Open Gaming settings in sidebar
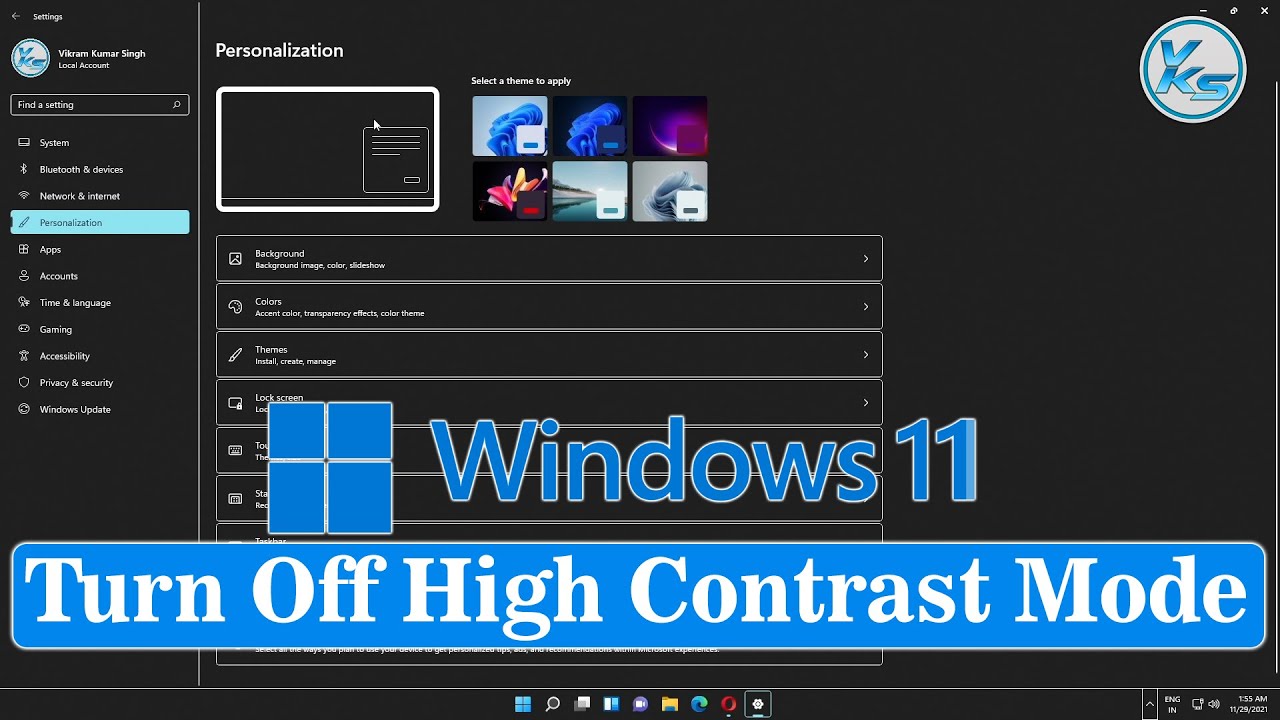 click(100, 329)
